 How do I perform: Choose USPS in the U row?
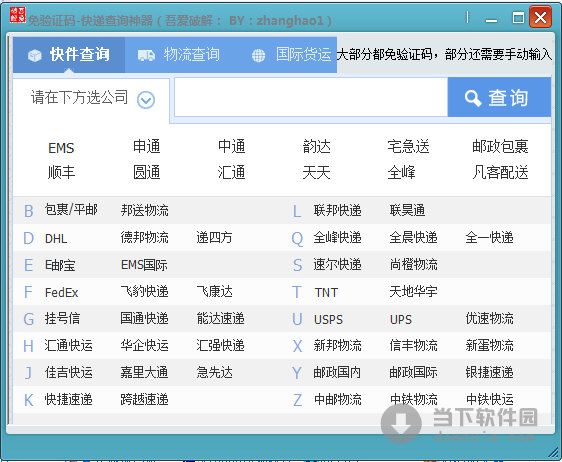pos(328,319)
